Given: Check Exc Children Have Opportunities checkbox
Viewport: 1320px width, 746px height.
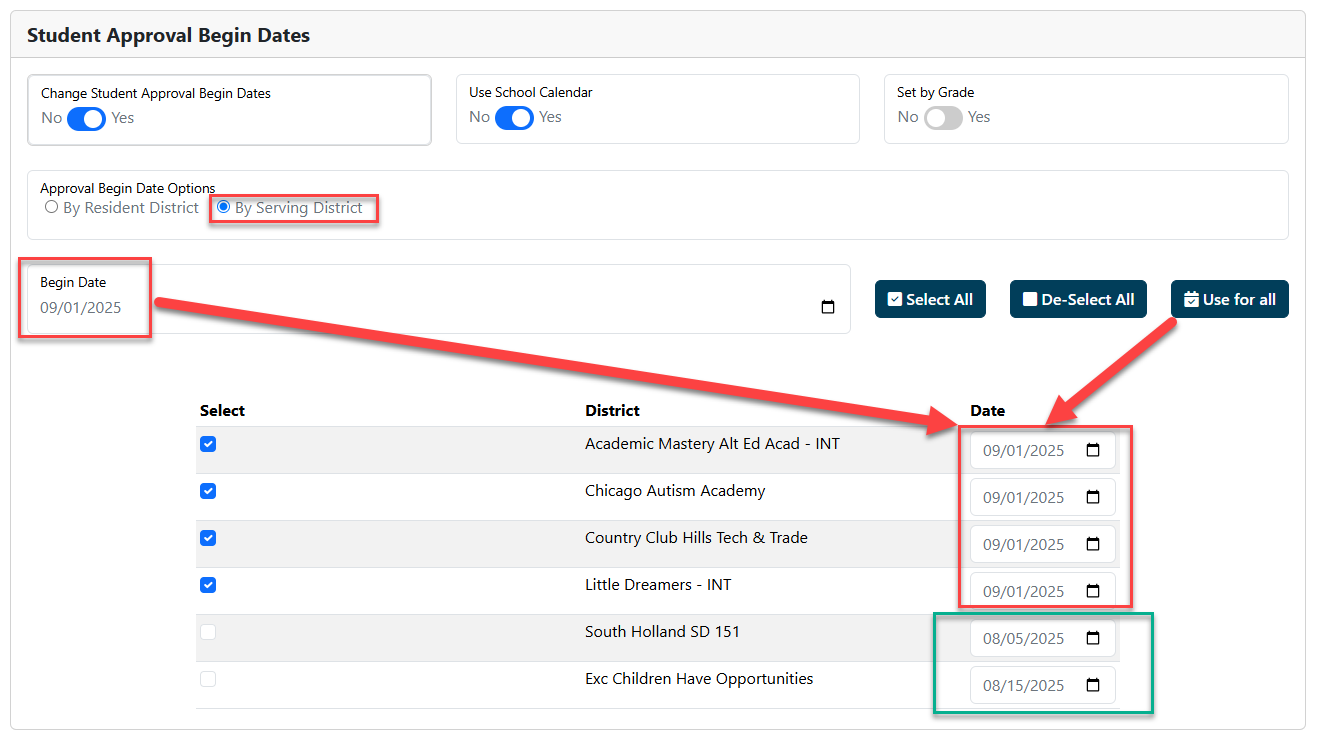Looking at the screenshot, I should click(x=208, y=679).
